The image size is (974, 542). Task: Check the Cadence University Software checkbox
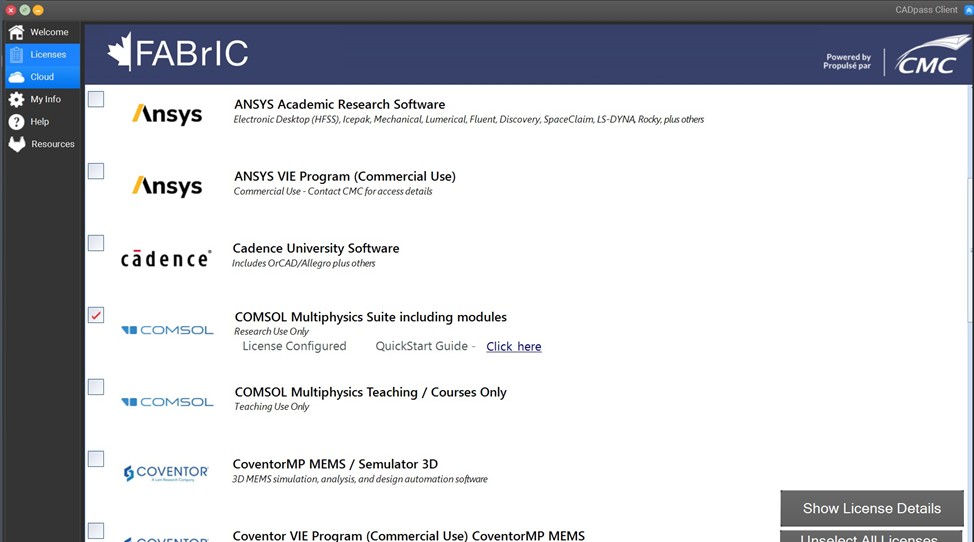96,243
